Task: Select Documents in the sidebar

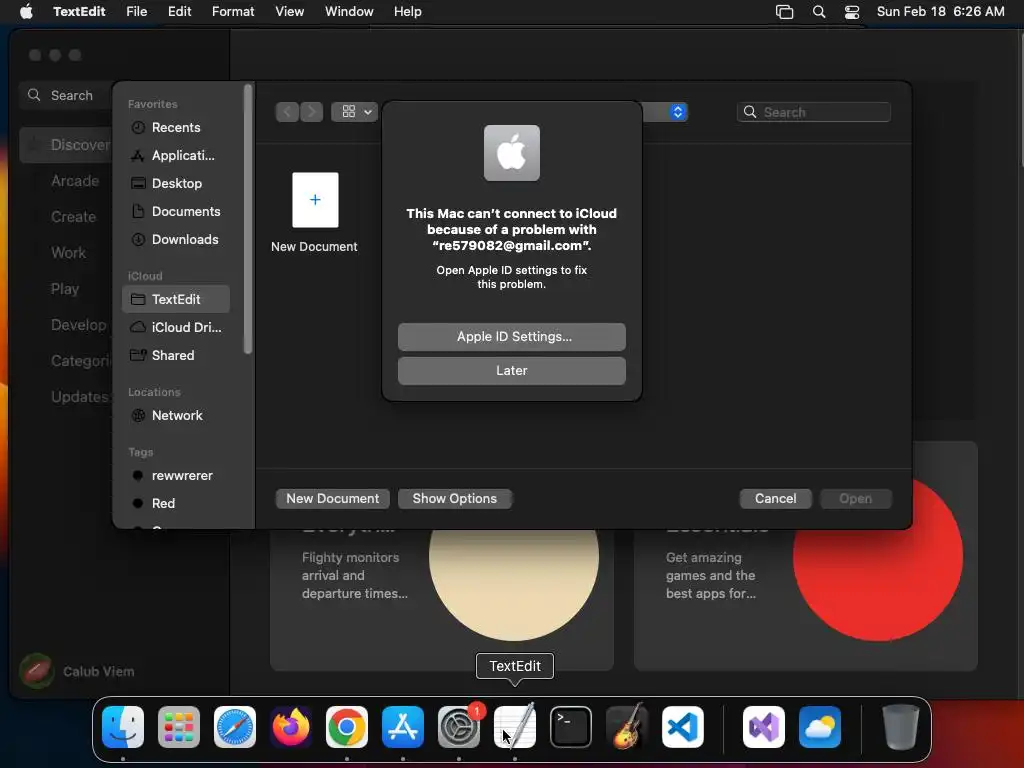Action: (x=176, y=212)
